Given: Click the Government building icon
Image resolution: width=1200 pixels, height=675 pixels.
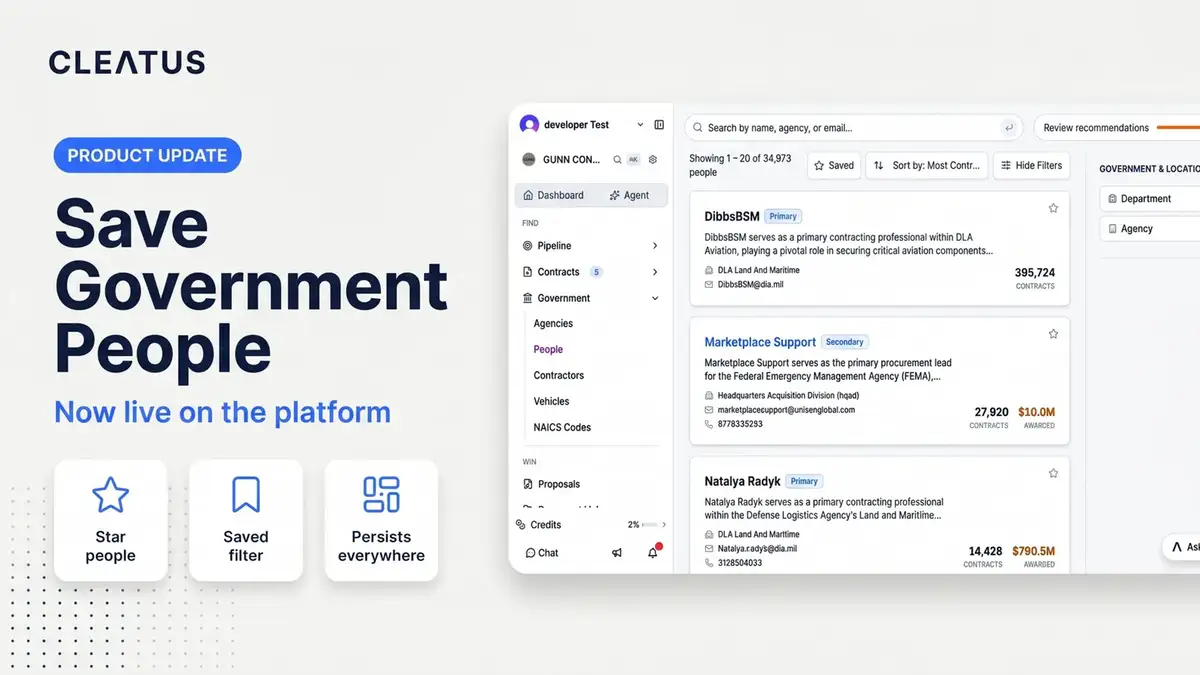Looking at the screenshot, I should point(528,298).
